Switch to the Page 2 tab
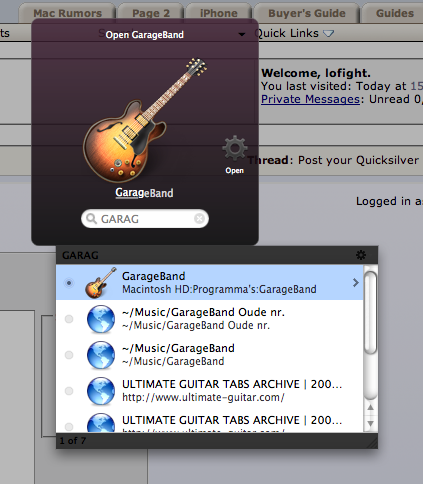 click(x=151, y=13)
